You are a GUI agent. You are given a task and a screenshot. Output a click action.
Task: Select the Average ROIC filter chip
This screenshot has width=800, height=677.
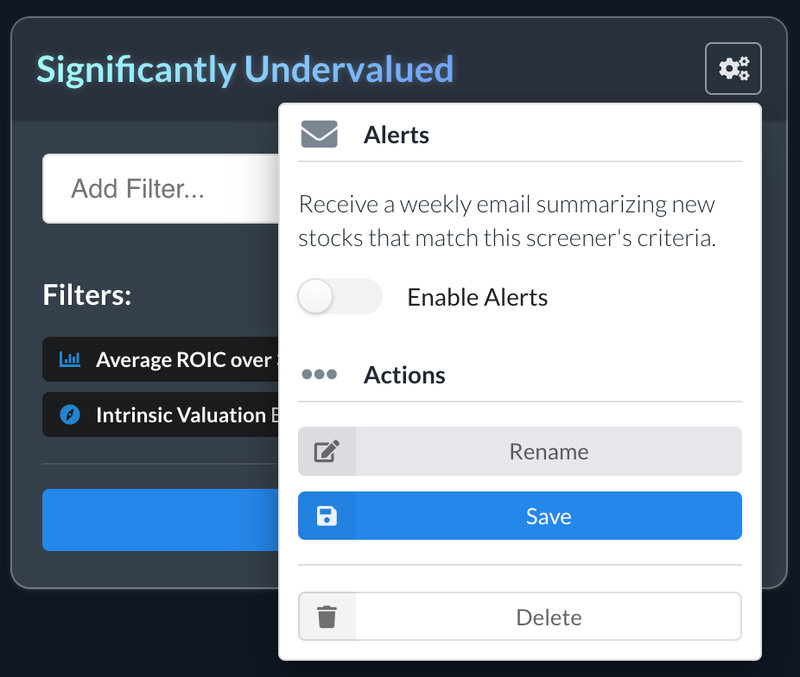[160, 359]
